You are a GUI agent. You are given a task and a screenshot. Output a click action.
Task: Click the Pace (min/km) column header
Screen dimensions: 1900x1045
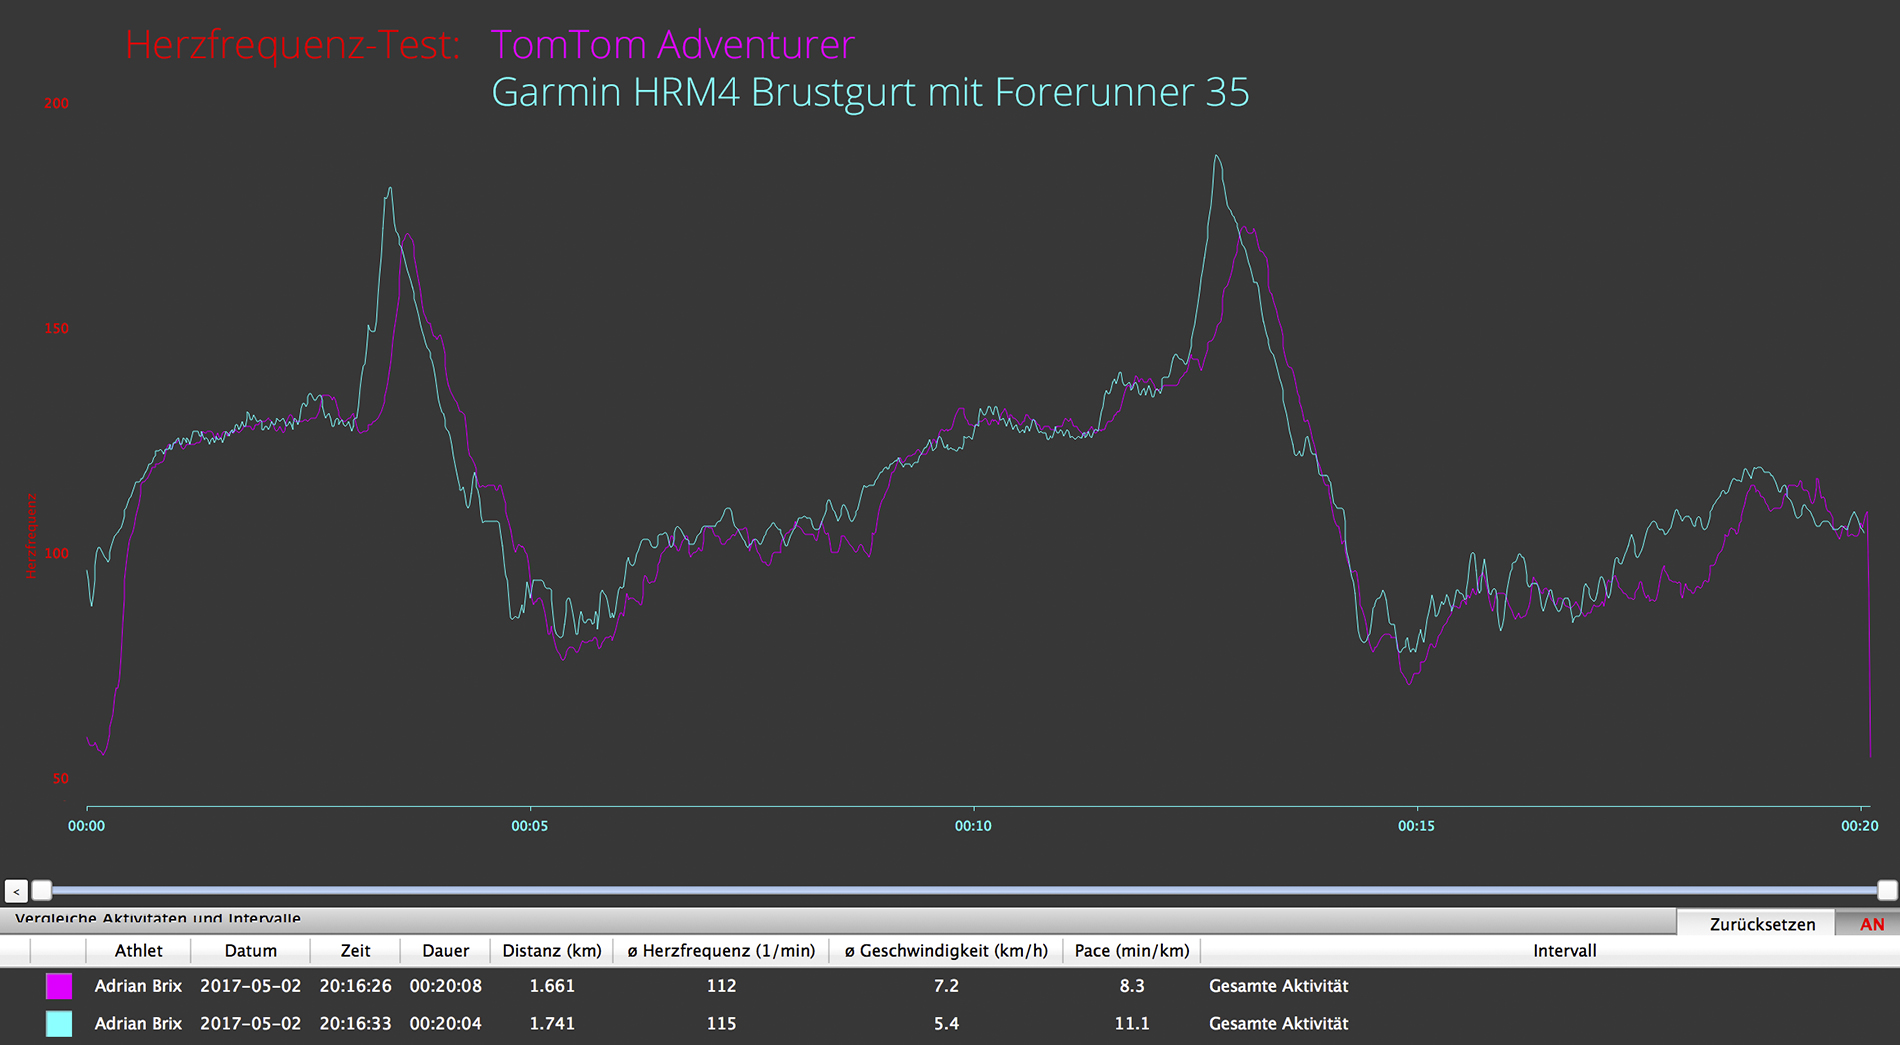[1132, 951]
